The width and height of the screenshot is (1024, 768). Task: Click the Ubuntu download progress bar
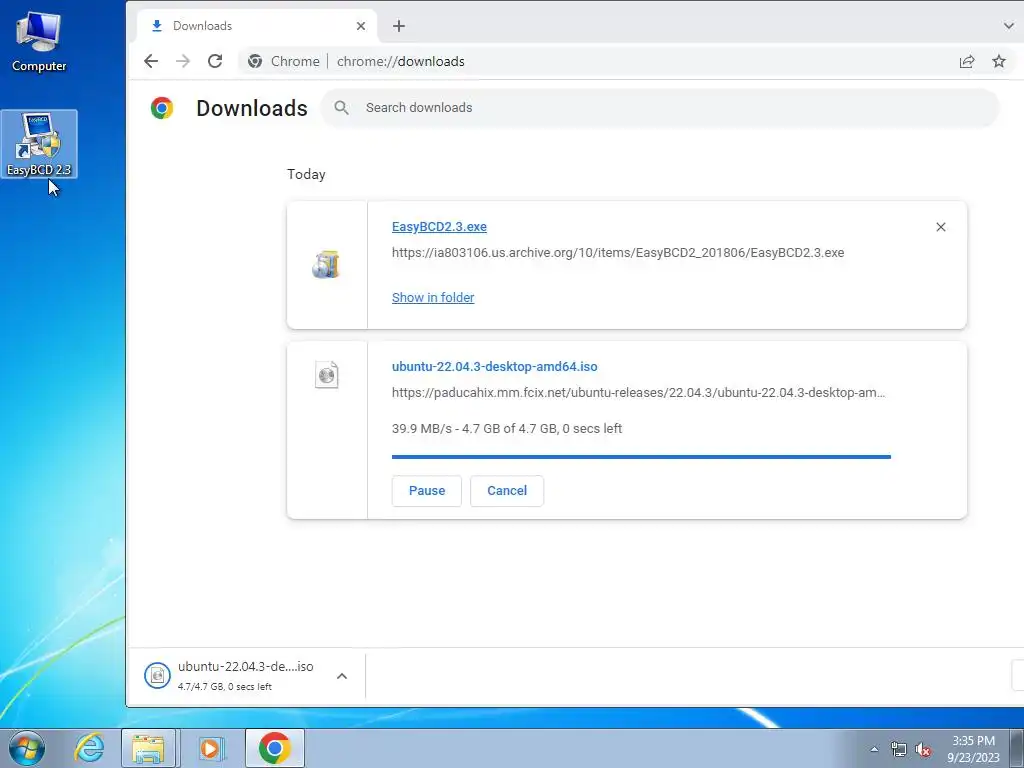[641, 457]
